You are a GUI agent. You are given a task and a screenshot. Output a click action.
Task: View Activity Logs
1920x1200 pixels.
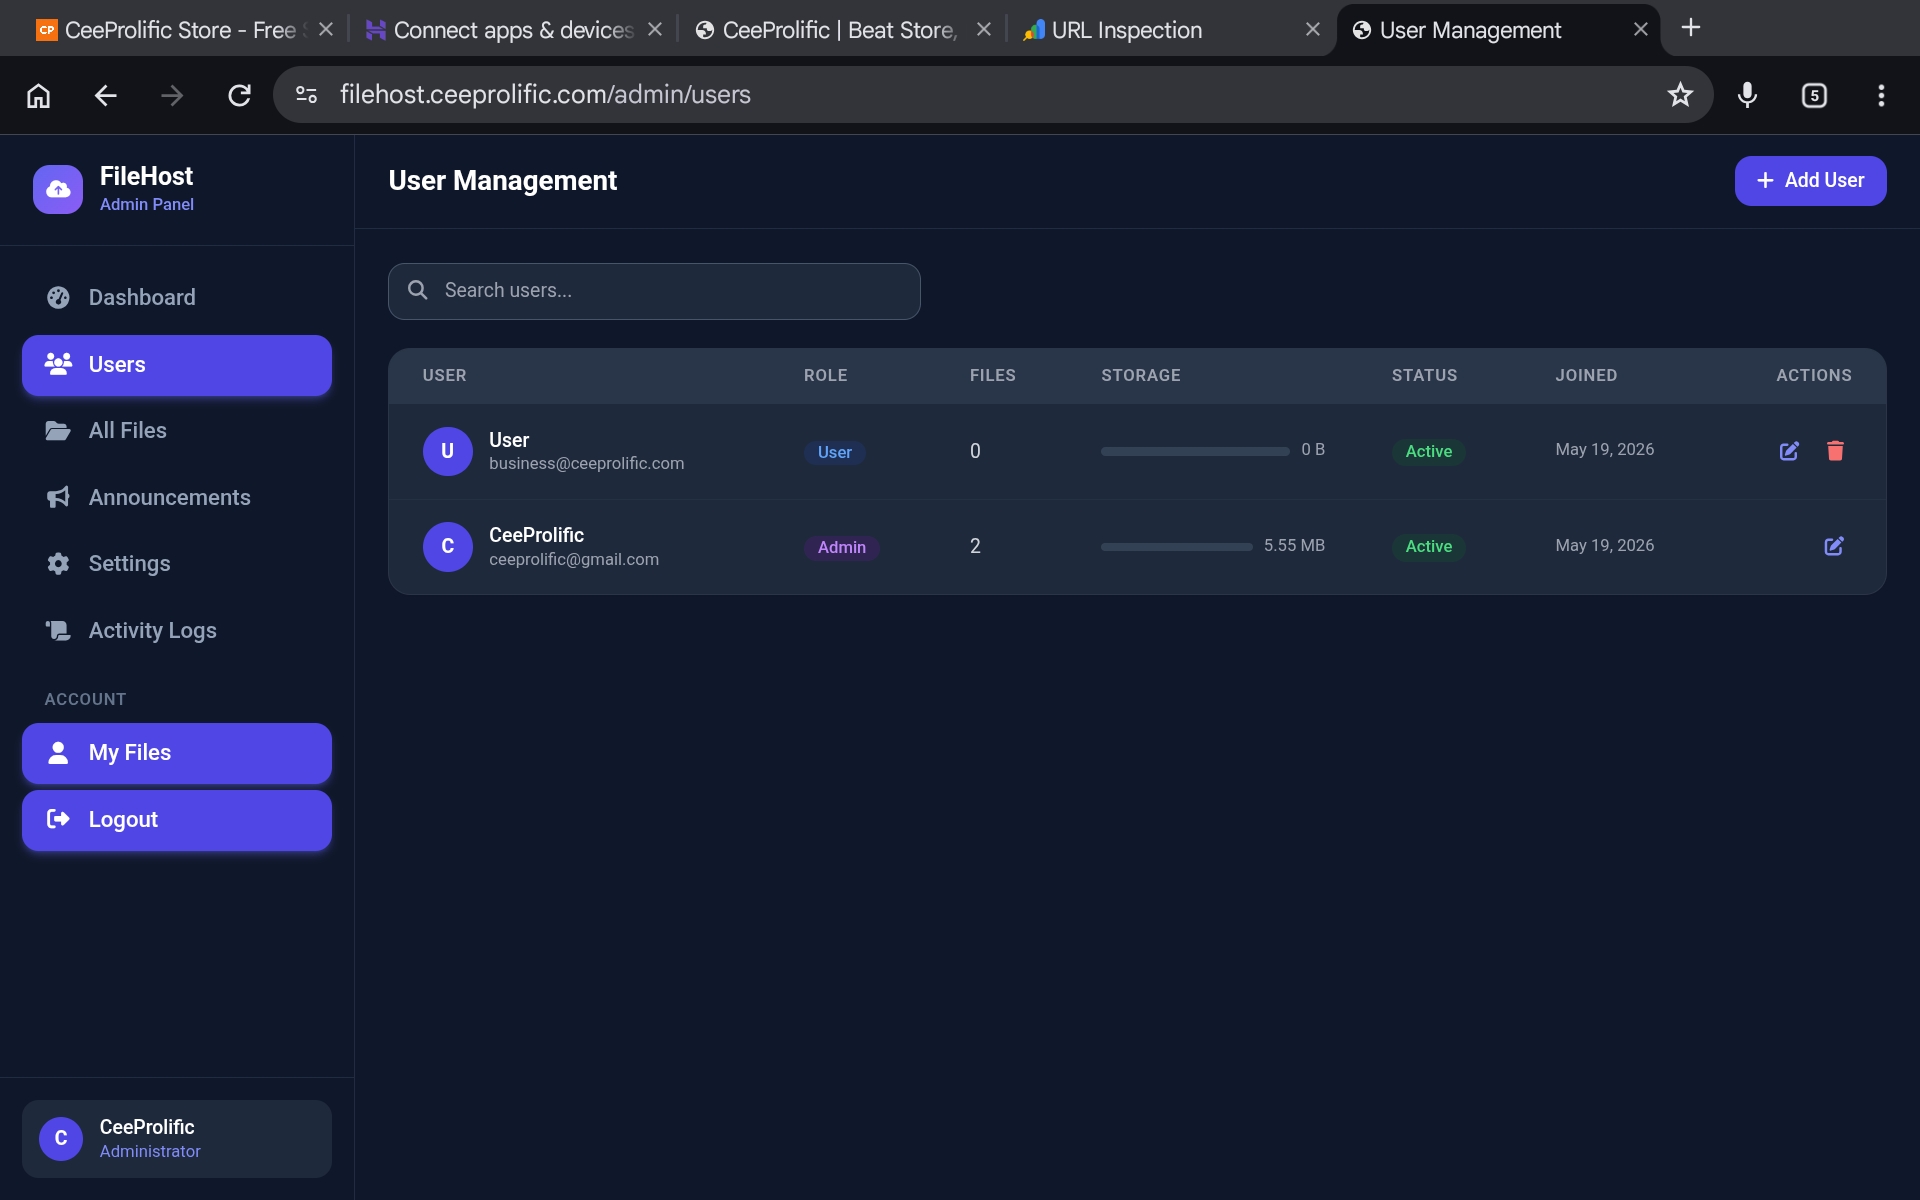point(177,630)
